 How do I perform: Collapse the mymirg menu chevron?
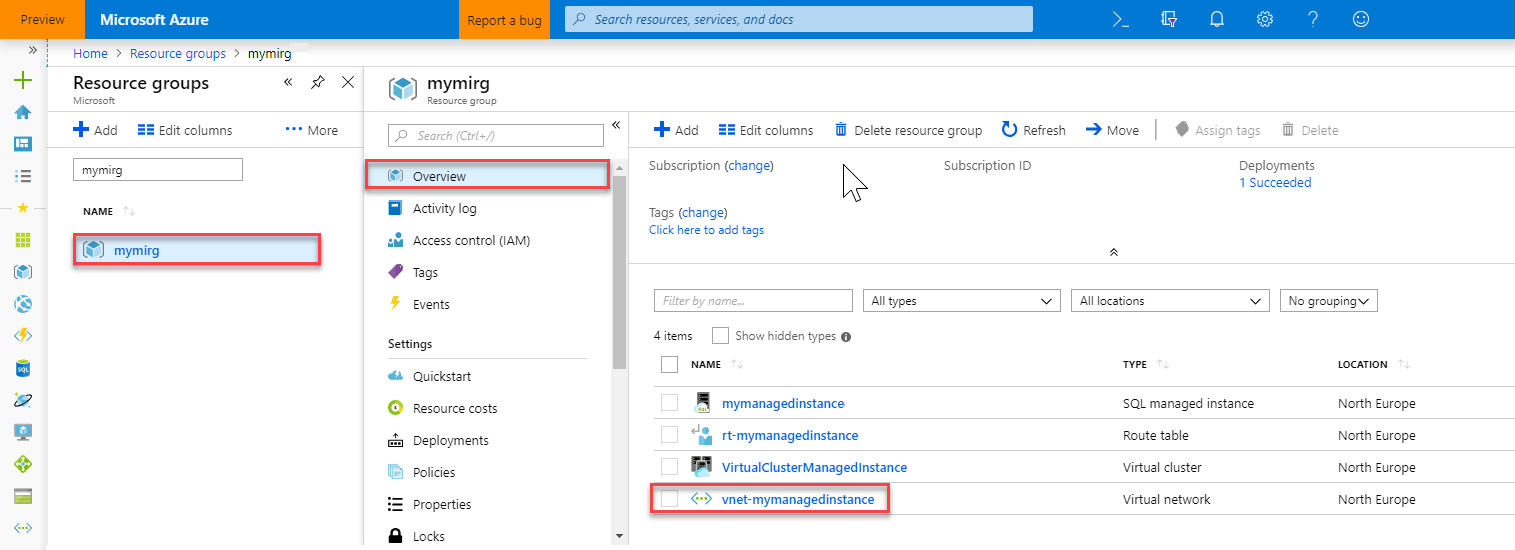click(x=616, y=125)
